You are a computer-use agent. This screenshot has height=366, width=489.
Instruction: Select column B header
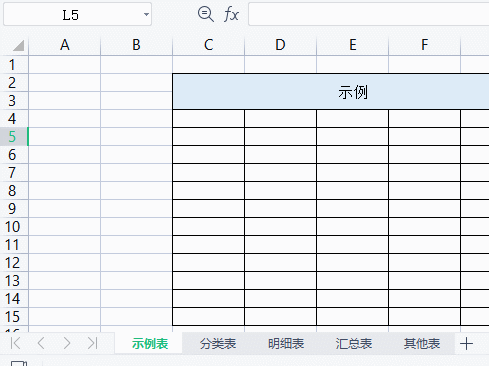[x=136, y=45]
